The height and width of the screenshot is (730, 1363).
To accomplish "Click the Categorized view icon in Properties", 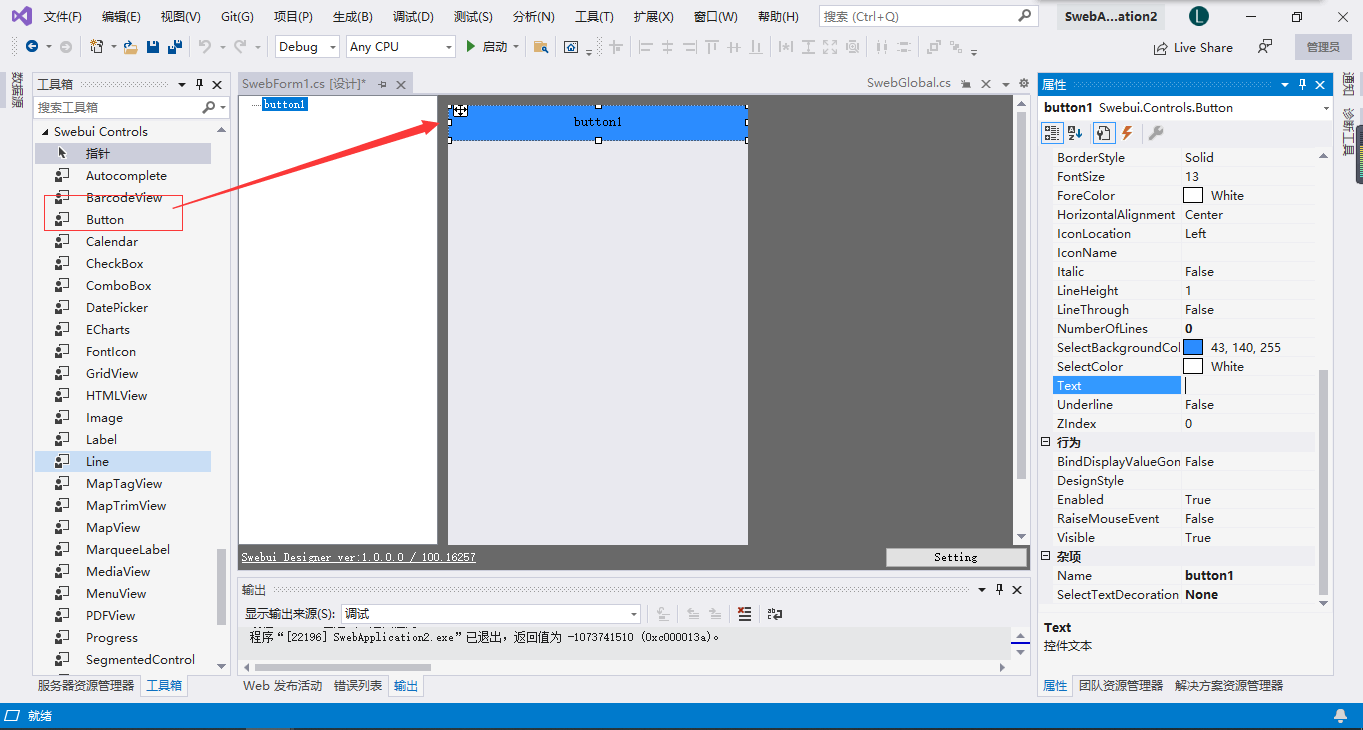I will click(x=1052, y=133).
